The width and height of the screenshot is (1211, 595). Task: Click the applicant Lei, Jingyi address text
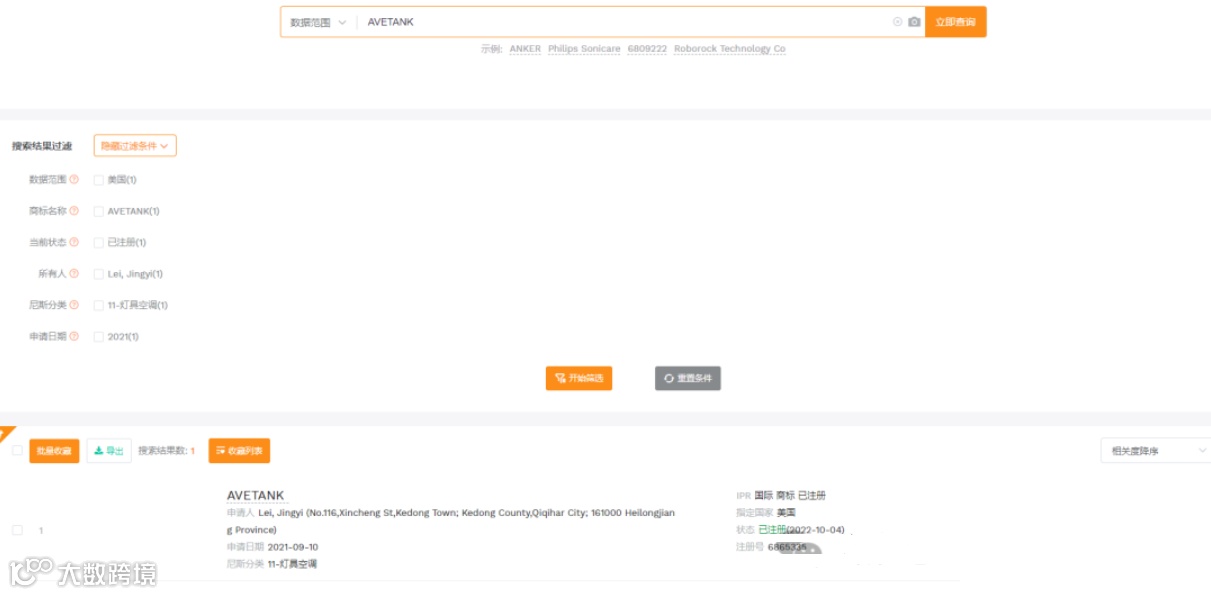point(450,521)
